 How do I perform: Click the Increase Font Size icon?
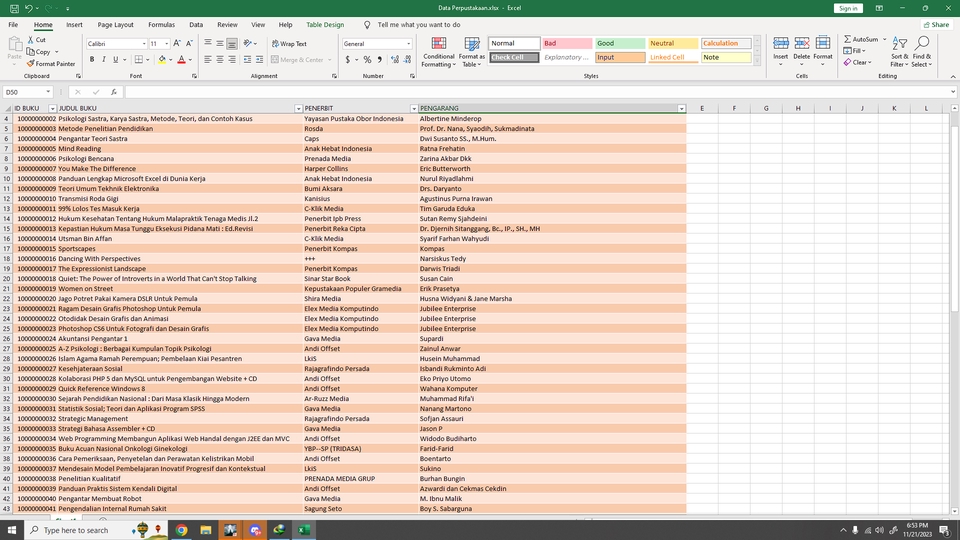click(x=177, y=43)
